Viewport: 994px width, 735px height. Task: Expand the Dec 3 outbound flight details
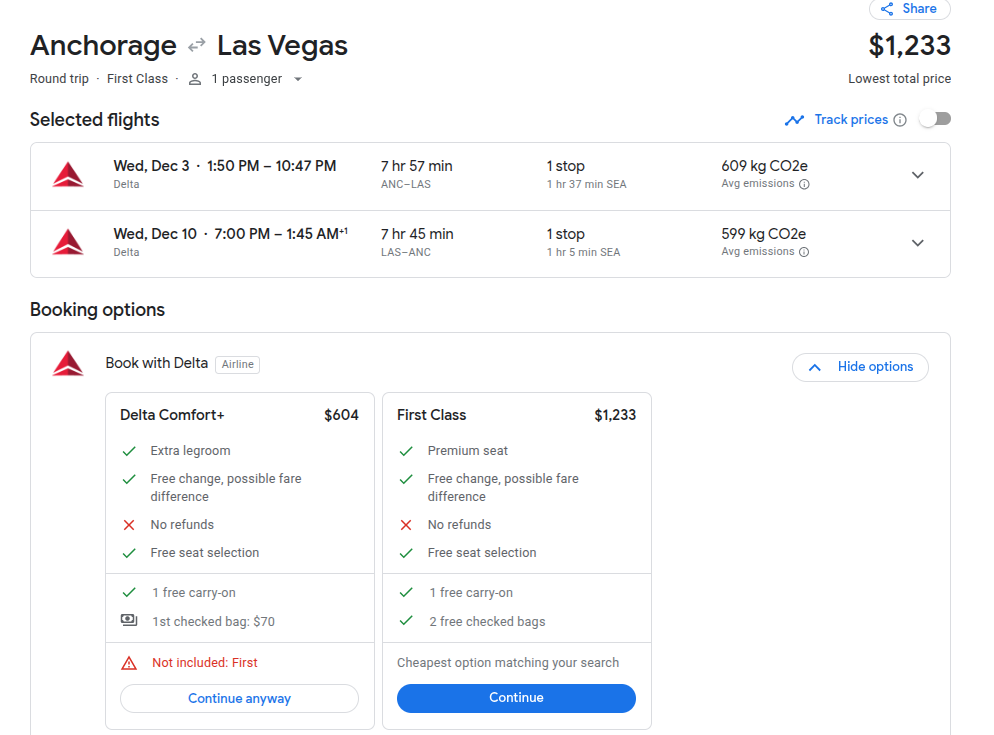pyautogui.click(x=917, y=175)
